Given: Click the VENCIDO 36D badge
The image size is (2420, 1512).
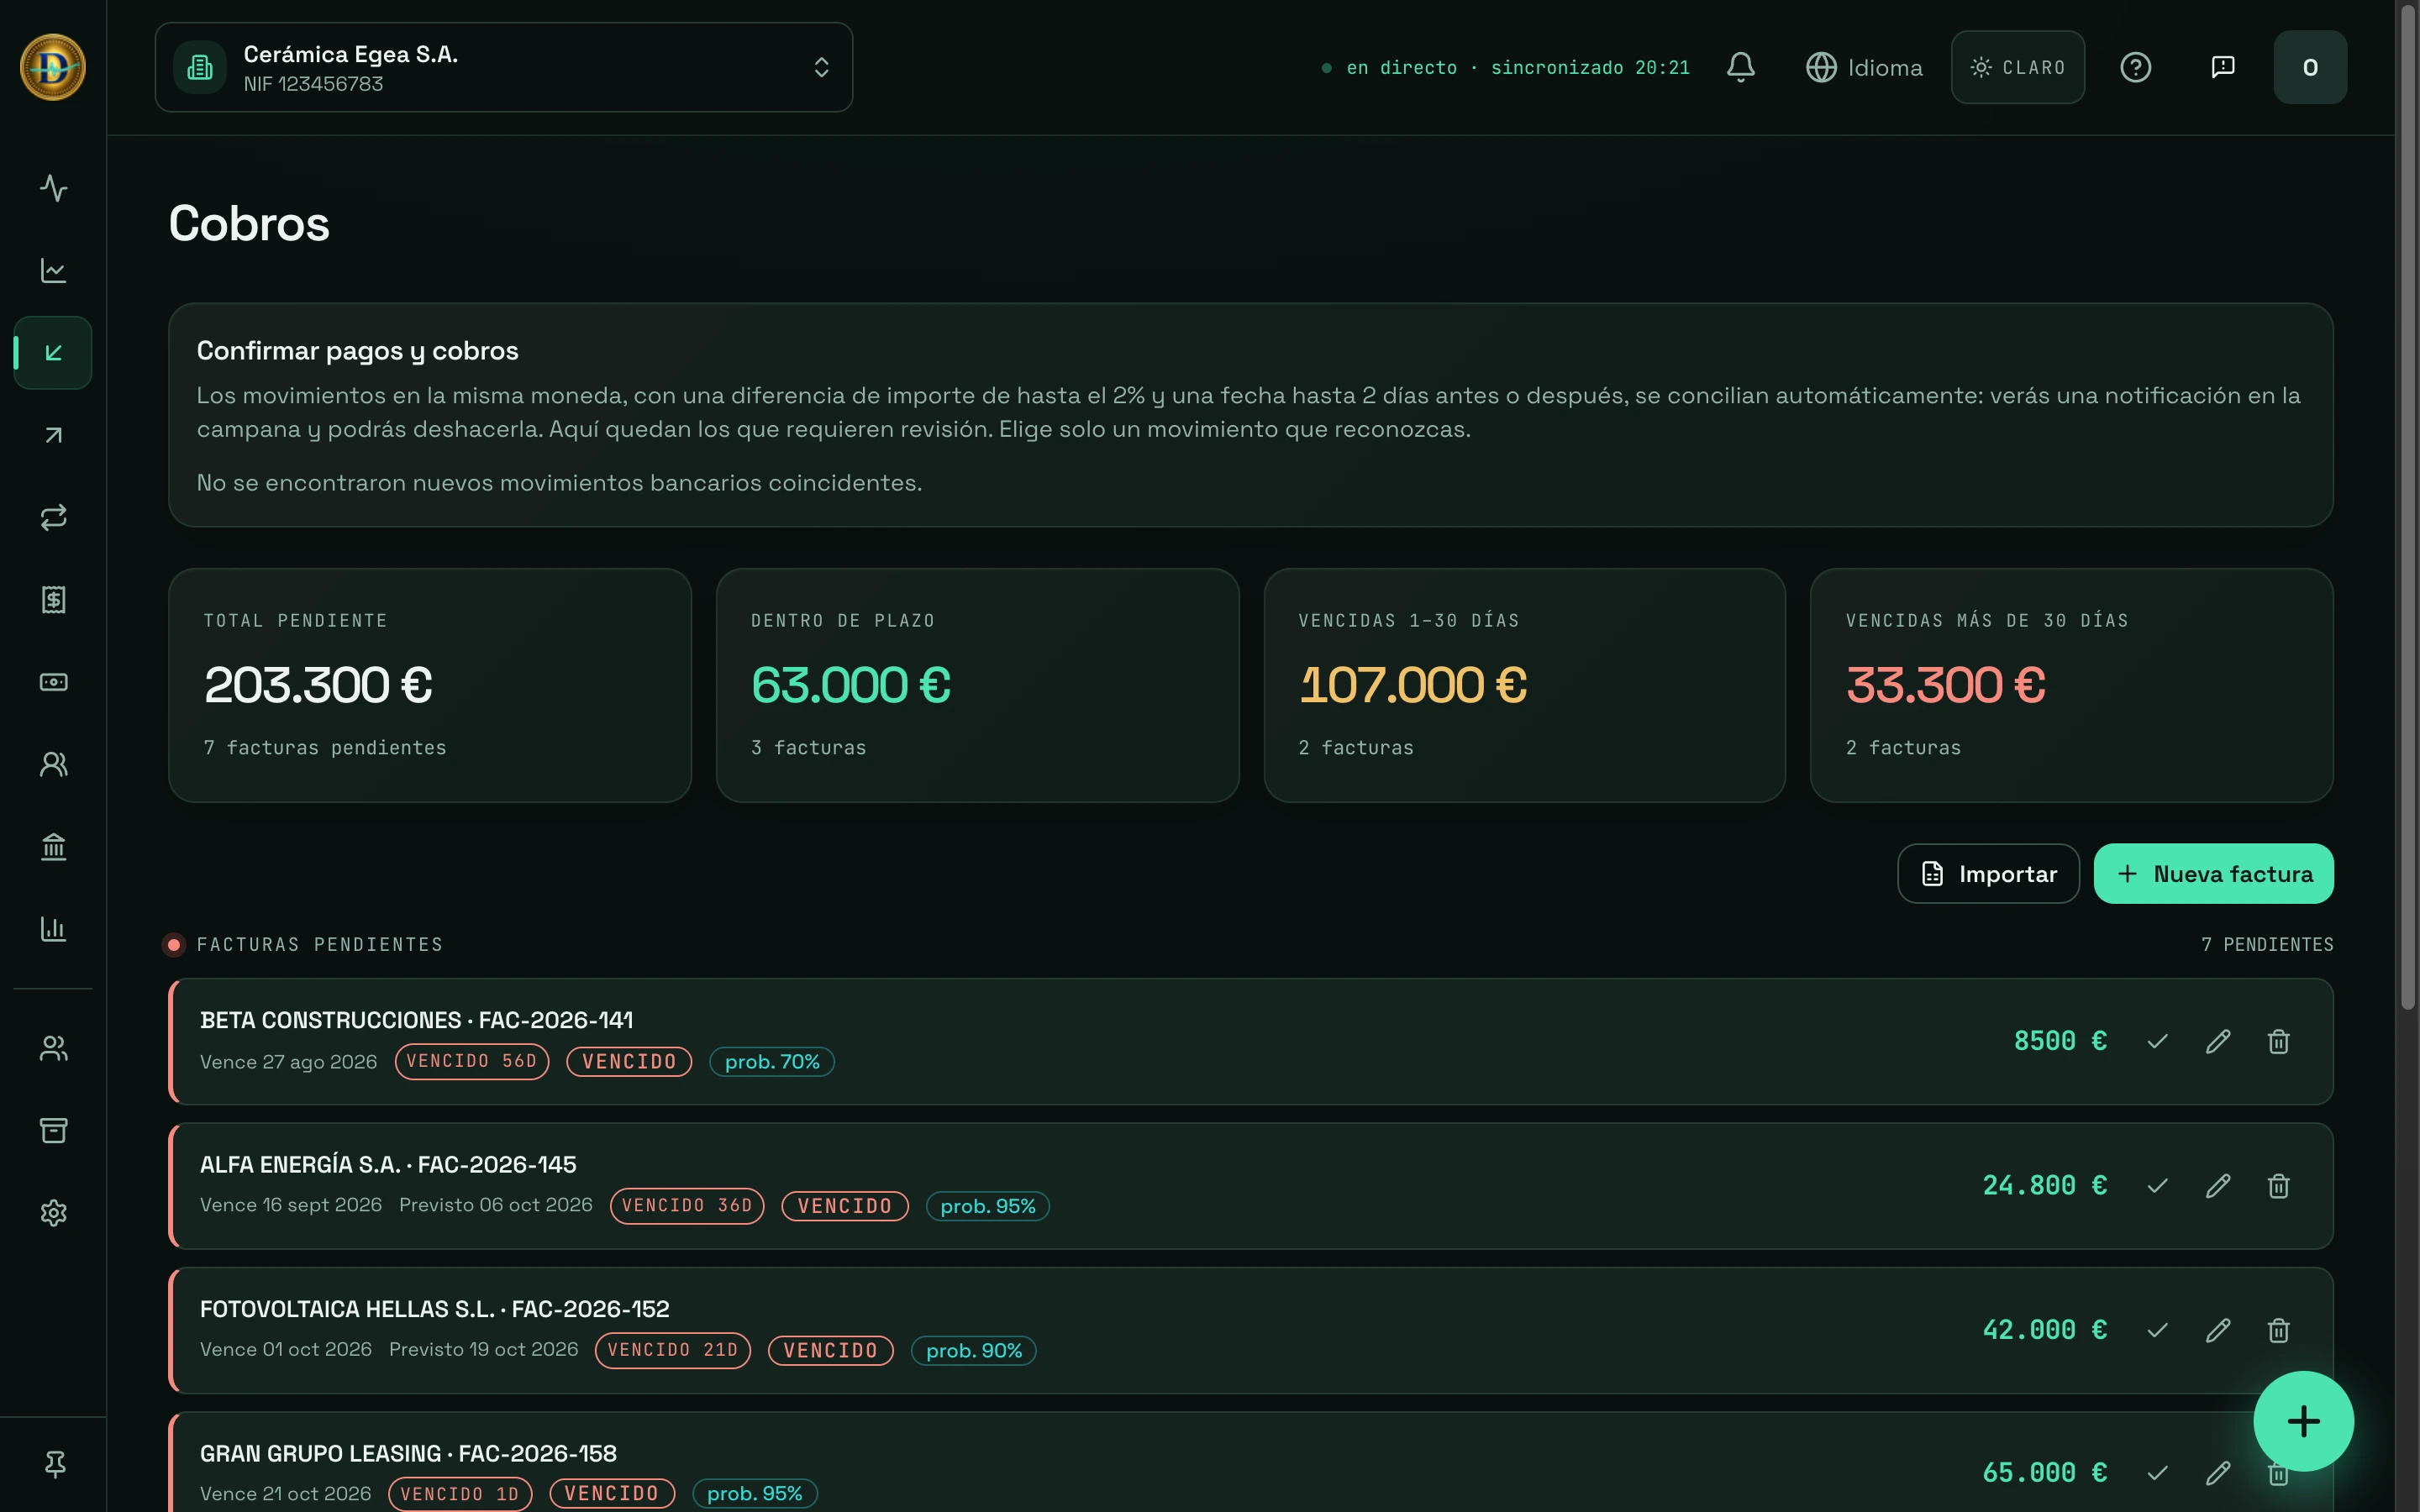Looking at the screenshot, I should (687, 1206).
